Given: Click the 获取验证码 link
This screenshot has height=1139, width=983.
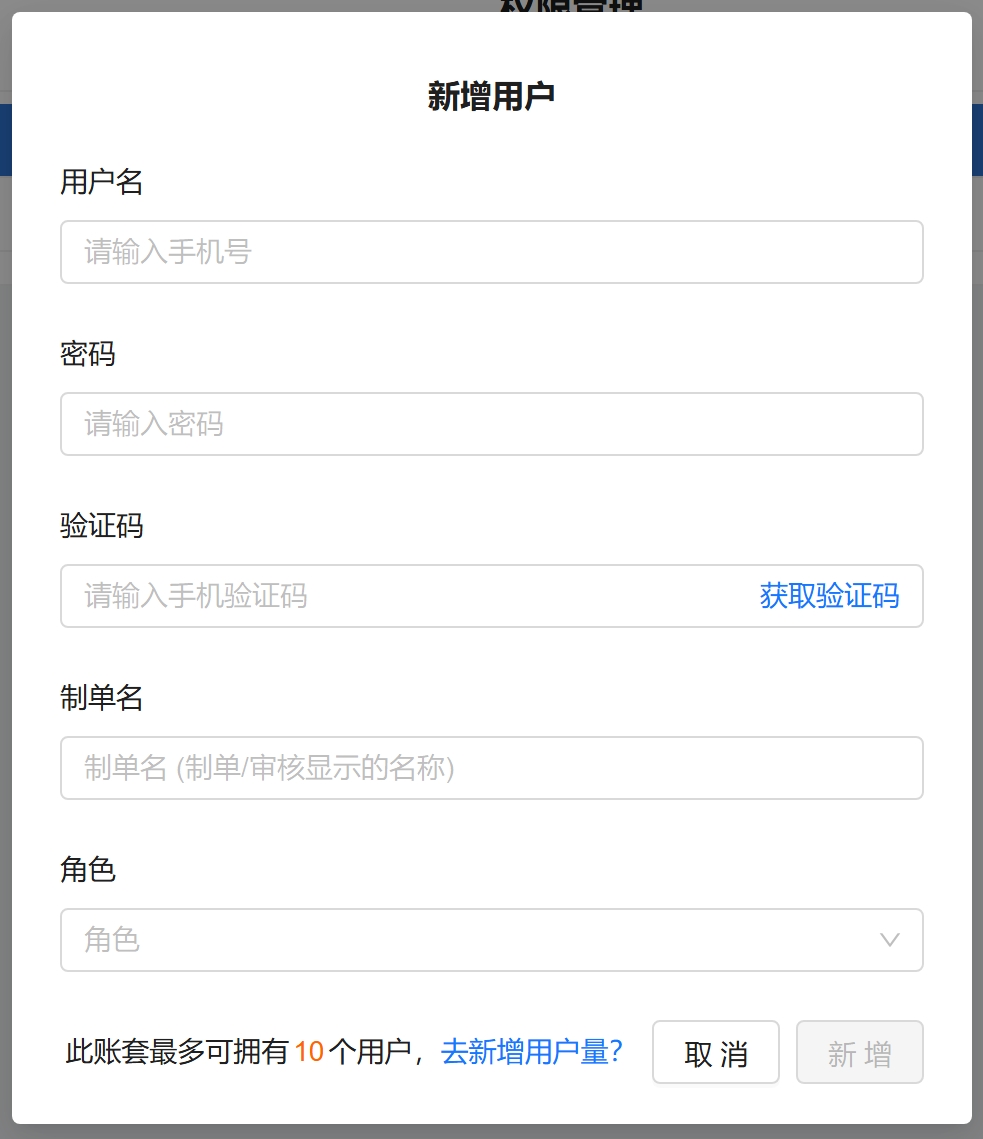Looking at the screenshot, I should 829,596.
